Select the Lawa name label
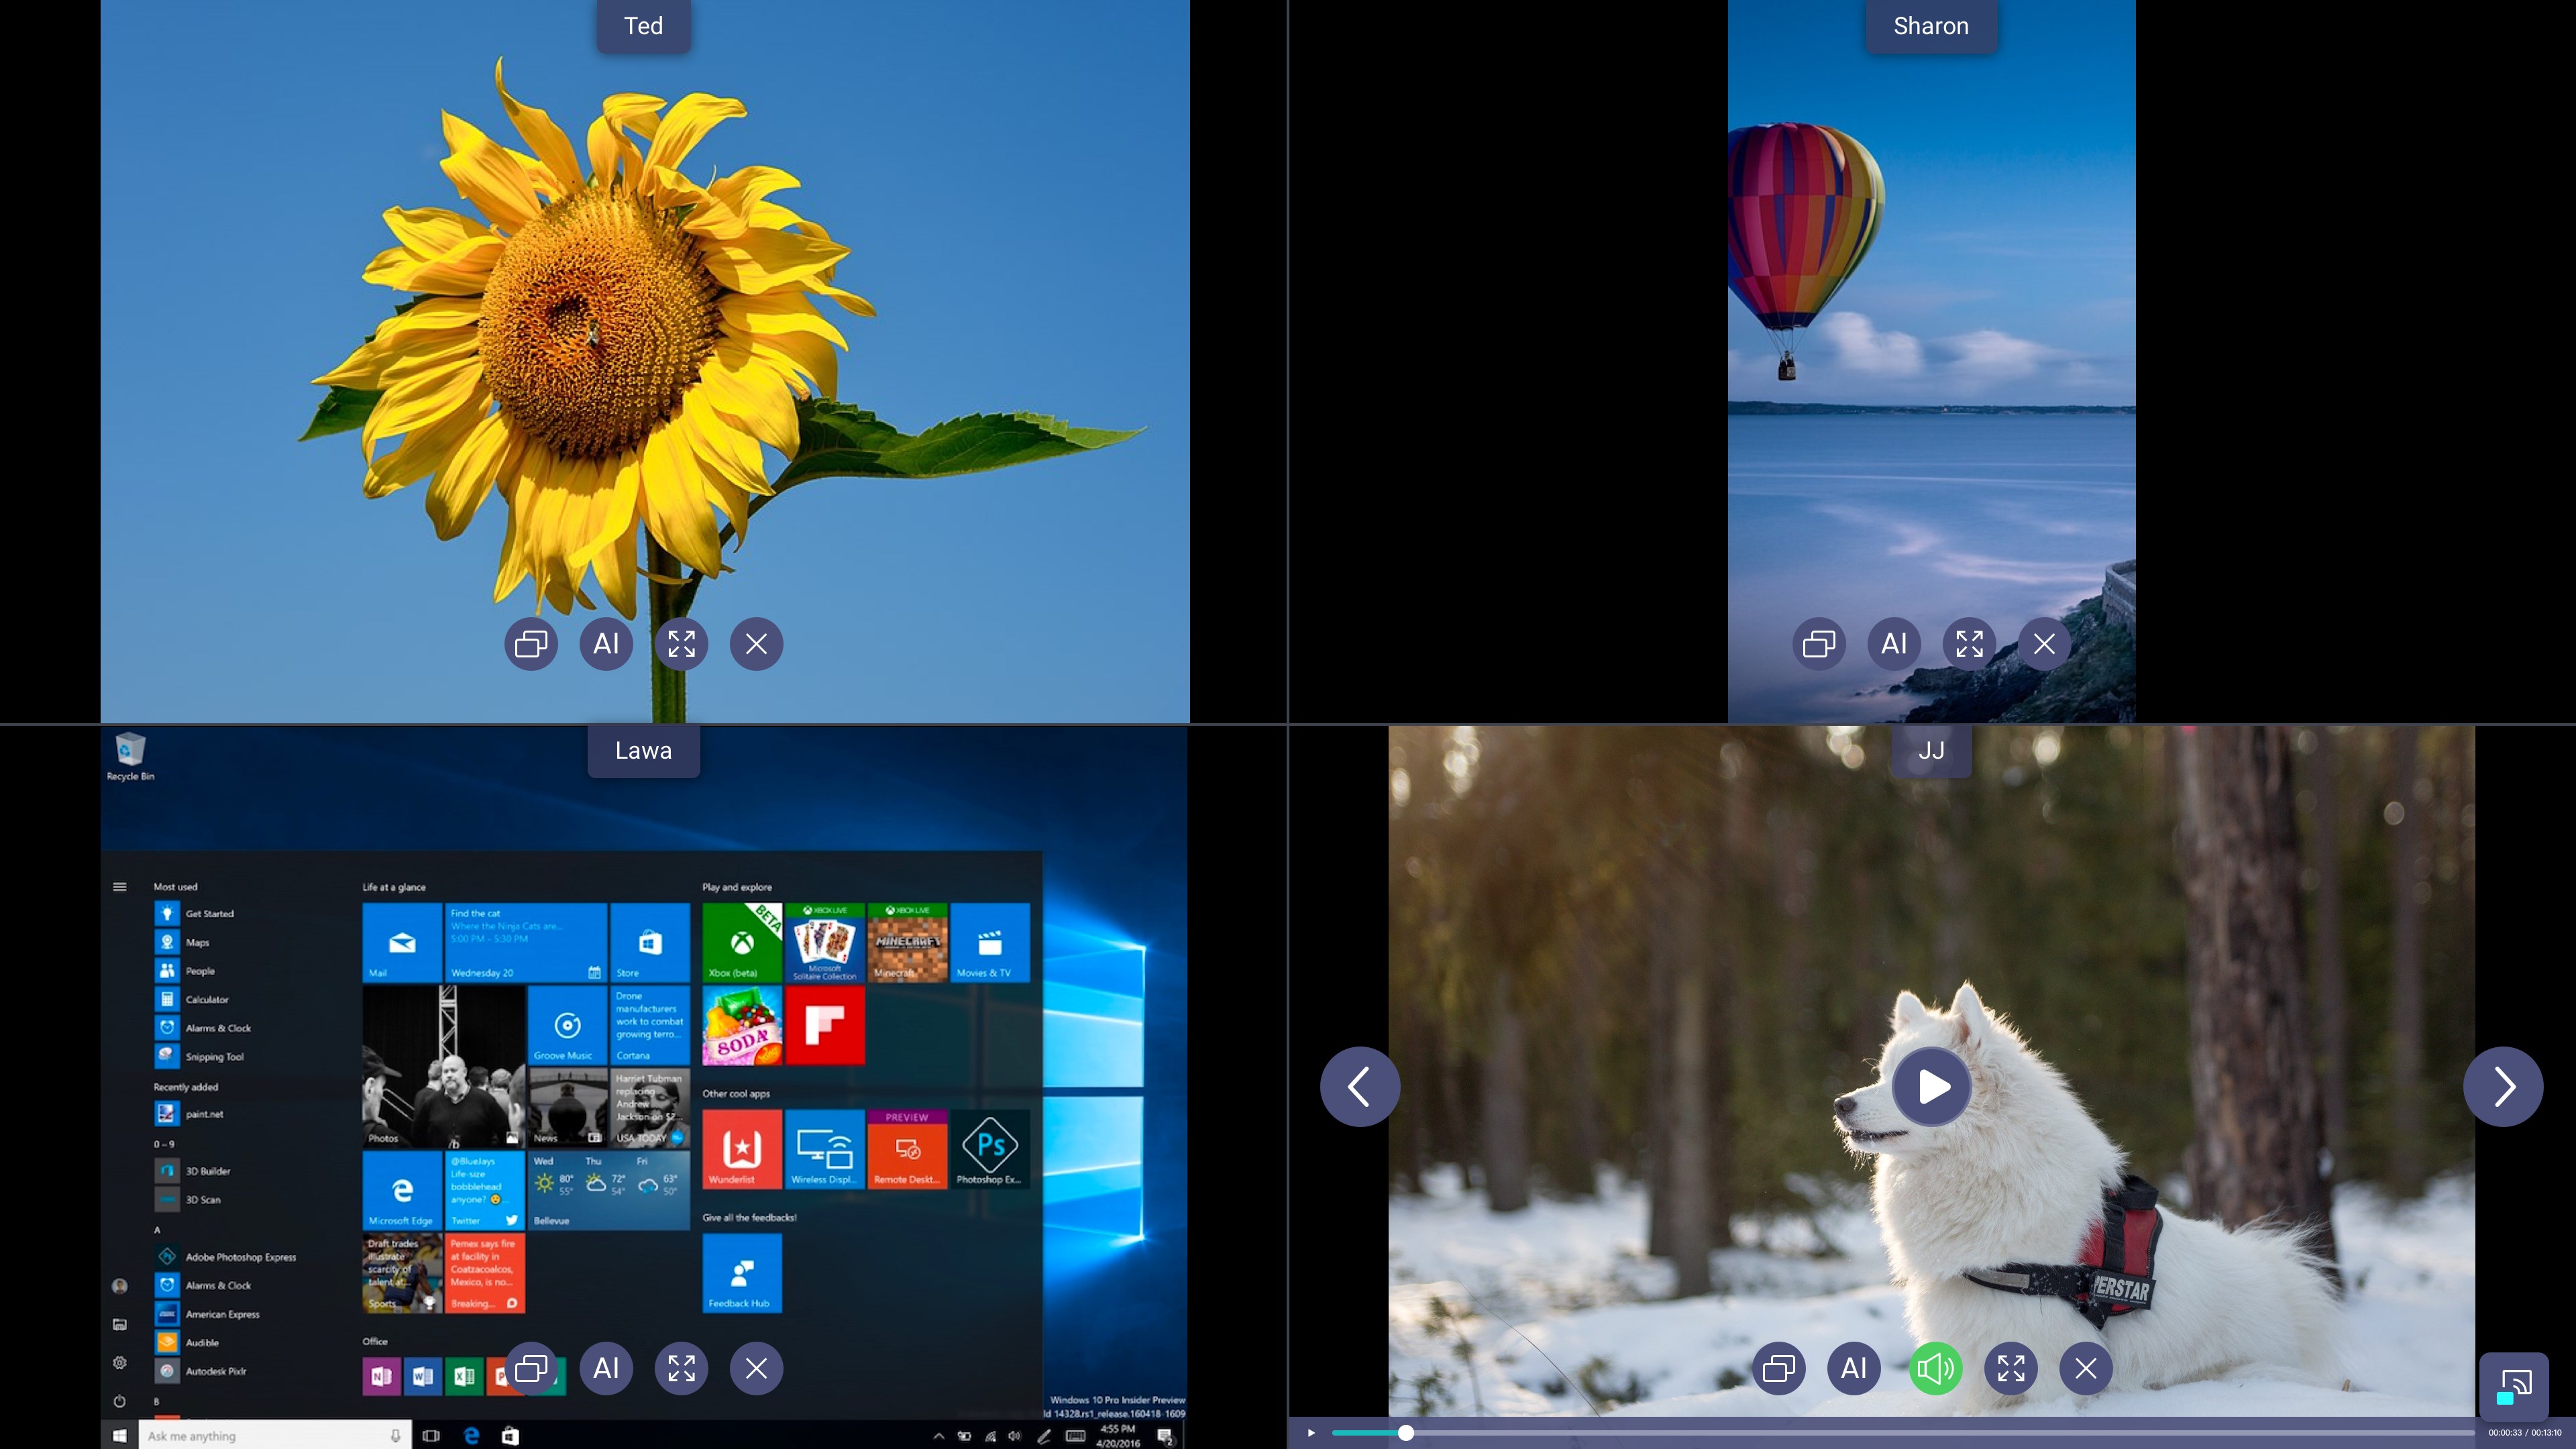Image resolution: width=2576 pixels, height=1449 pixels. [x=643, y=751]
